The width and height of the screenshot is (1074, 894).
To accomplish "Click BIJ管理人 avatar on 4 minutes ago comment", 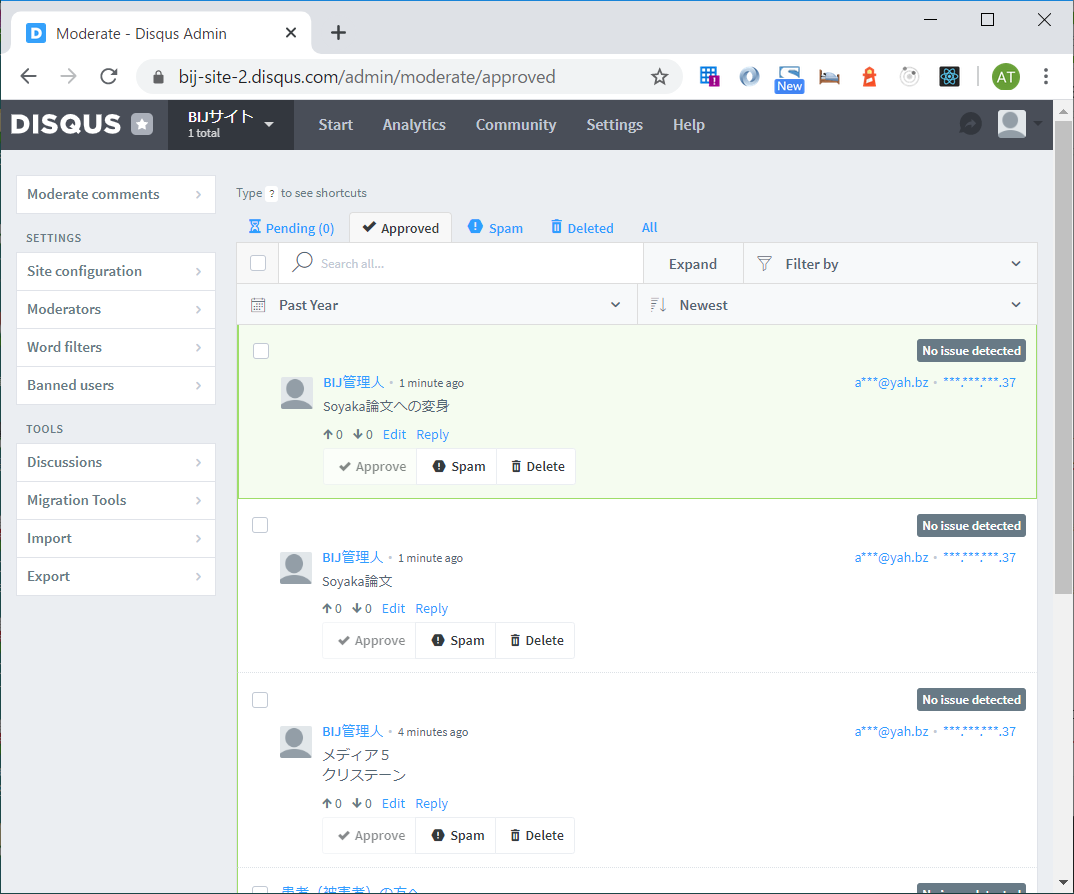I will pyautogui.click(x=296, y=742).
